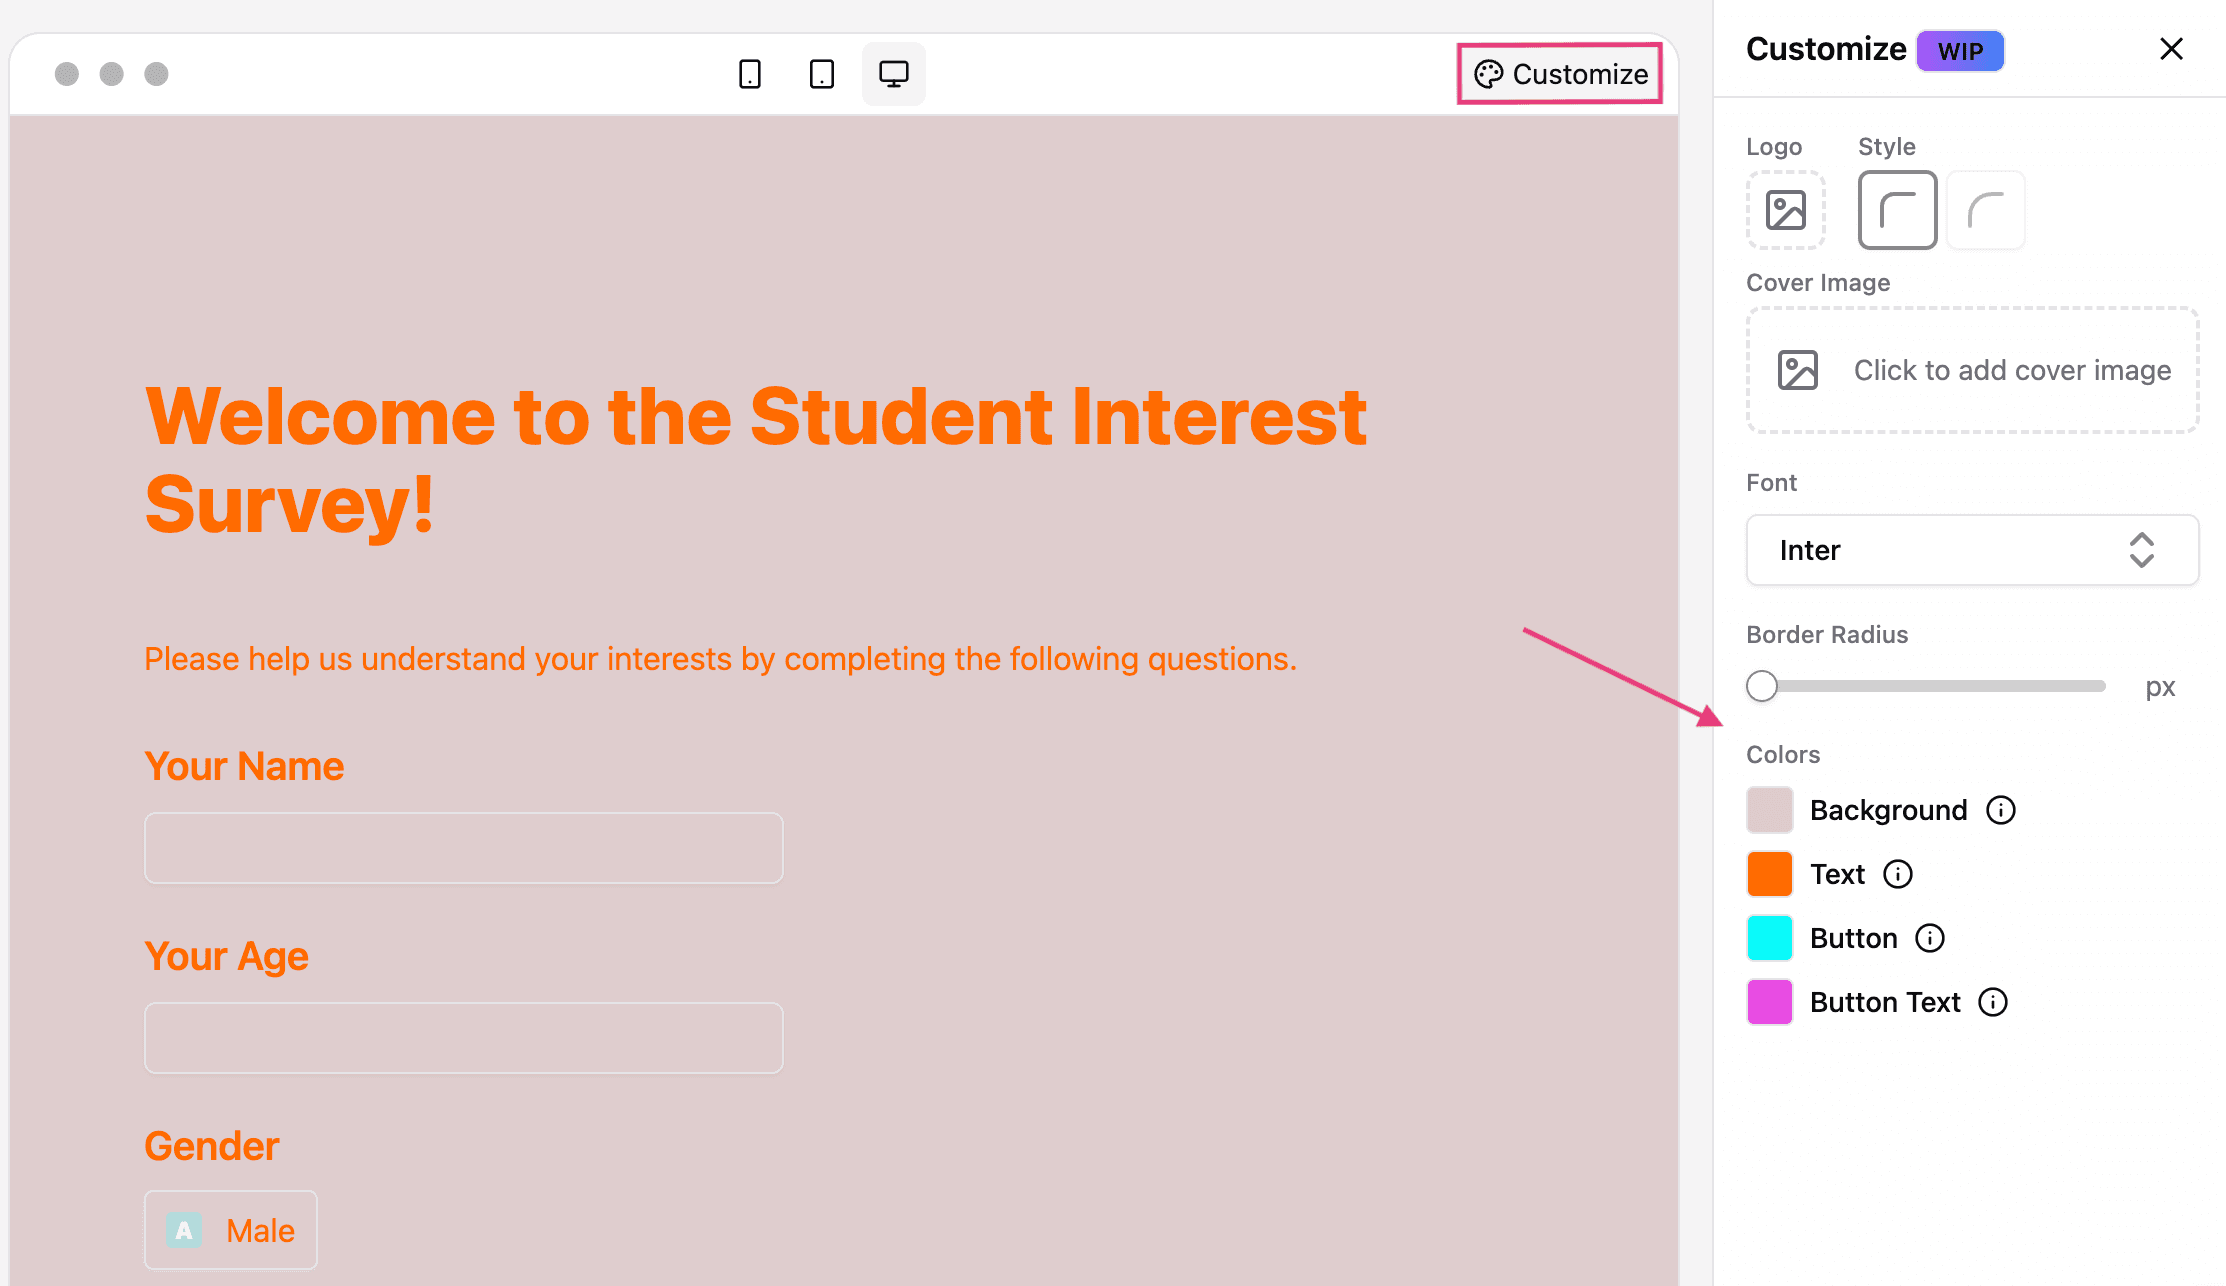Choose the Male gender option
The height and width of the screenshot is (1286, 2226).
click(231, 1230)
